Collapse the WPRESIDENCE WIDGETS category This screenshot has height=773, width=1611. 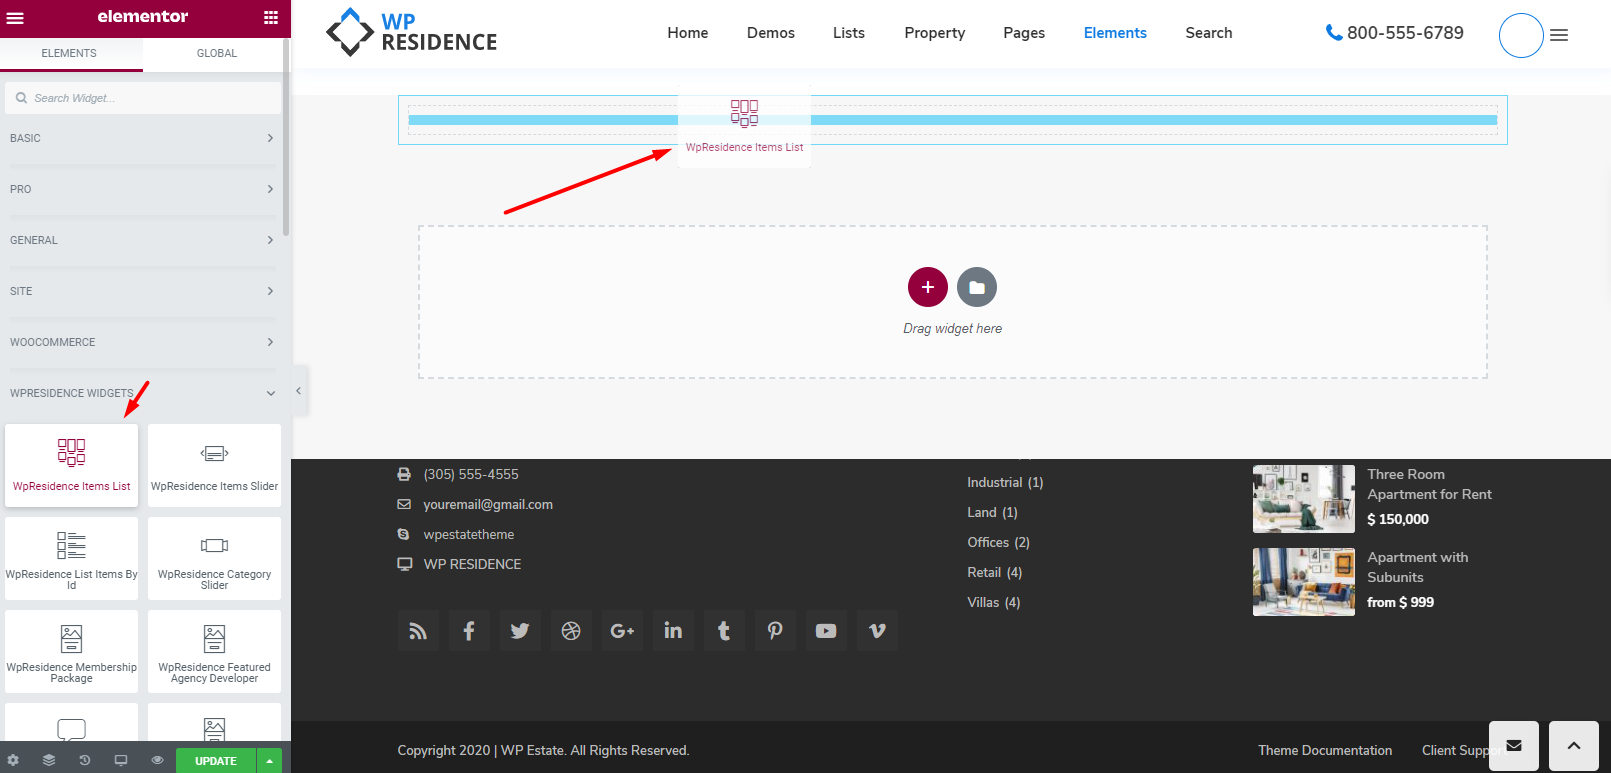[142, 393]
